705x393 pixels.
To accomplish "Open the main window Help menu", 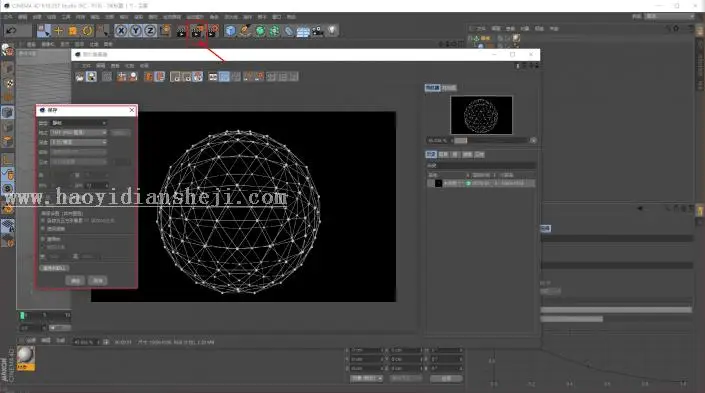I will (291, 17).
